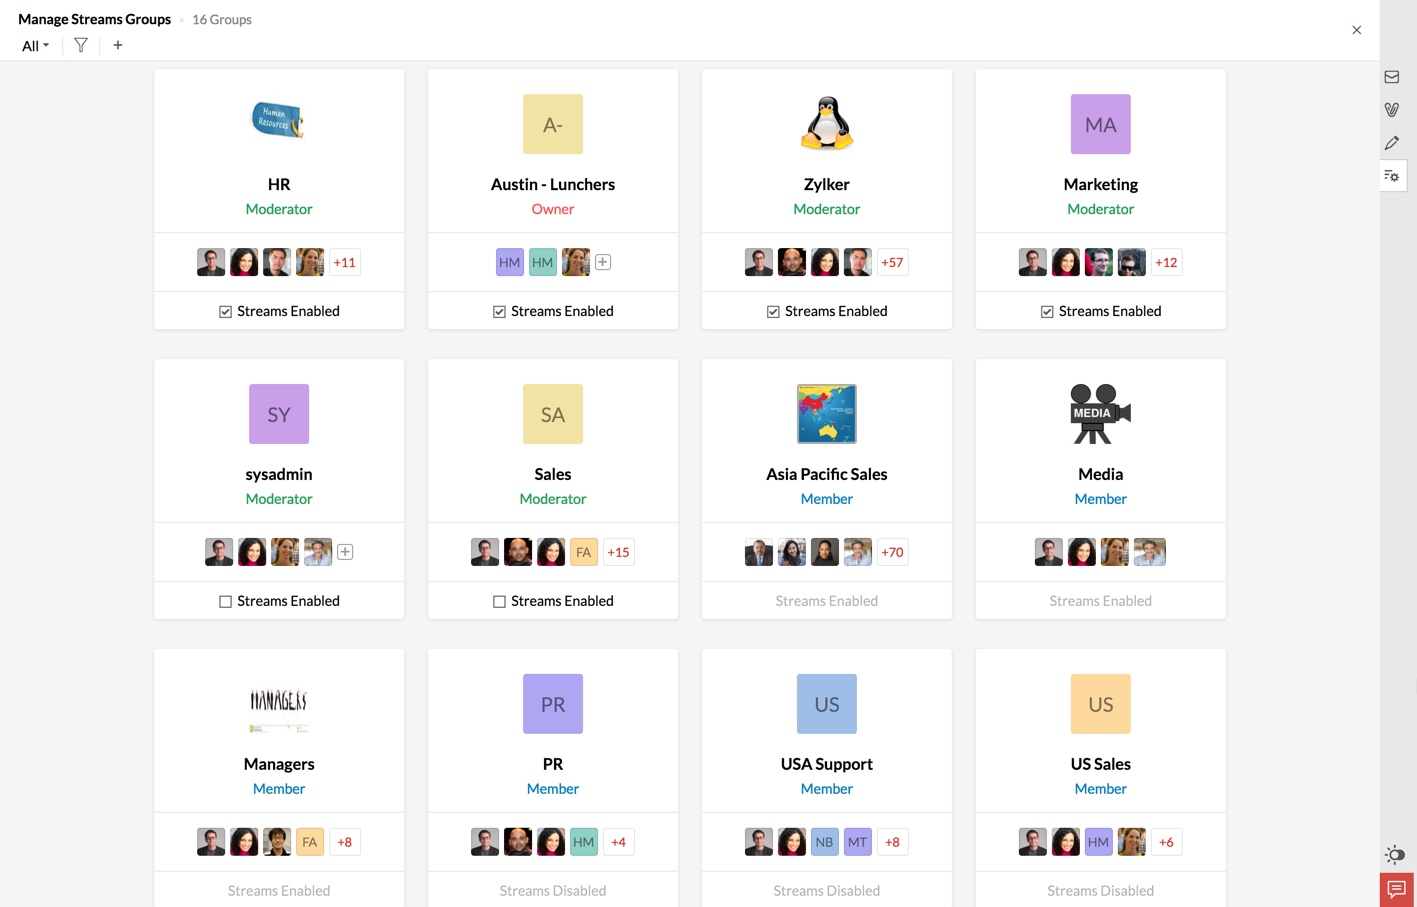Click the Managers group name
The height and width of the screenshot is (907, 1417).
click(279, 764)
